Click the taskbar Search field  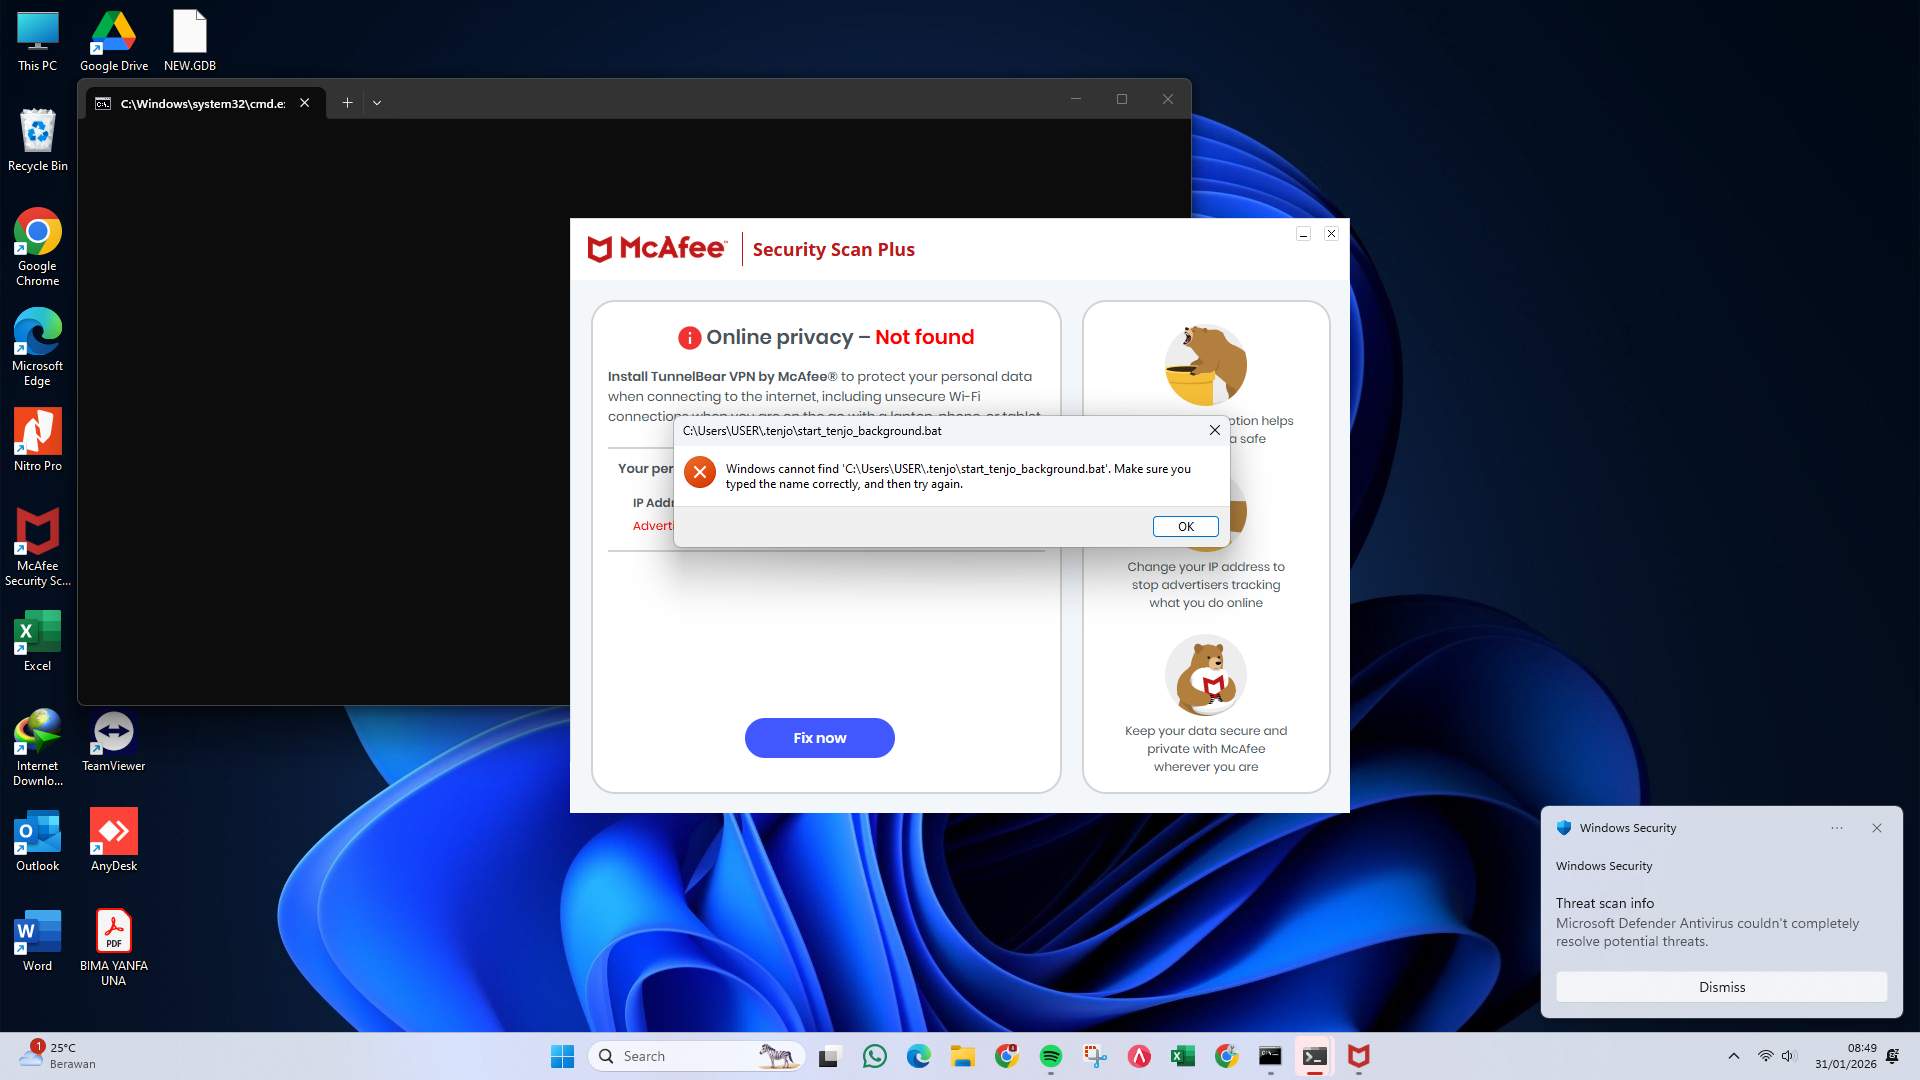point(697,1055)
